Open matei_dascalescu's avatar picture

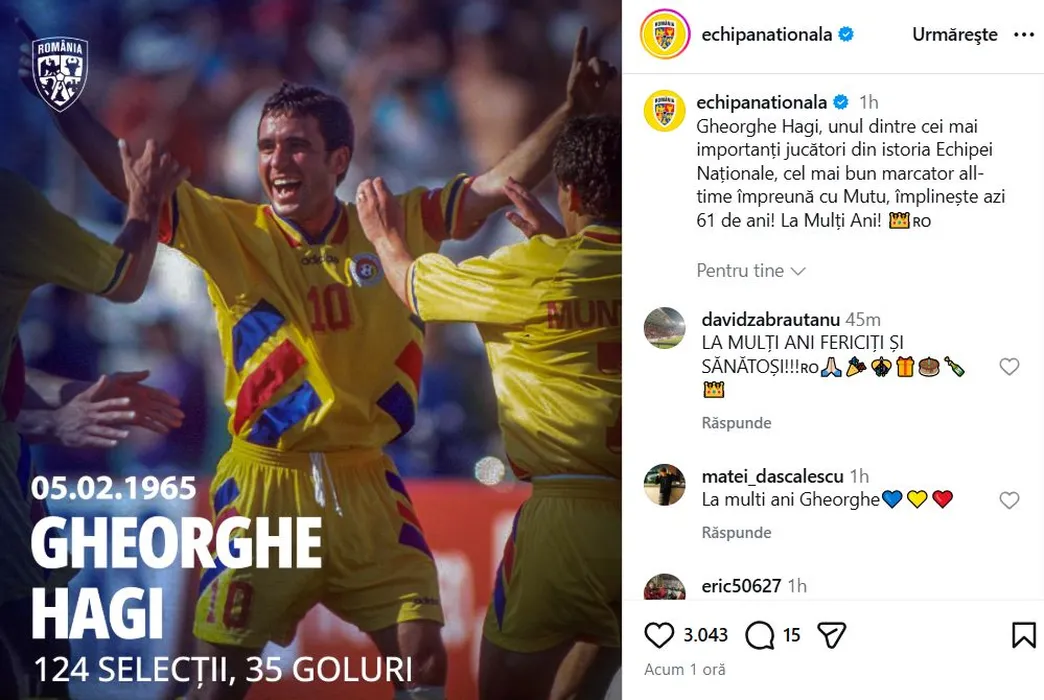click(664, 485)
